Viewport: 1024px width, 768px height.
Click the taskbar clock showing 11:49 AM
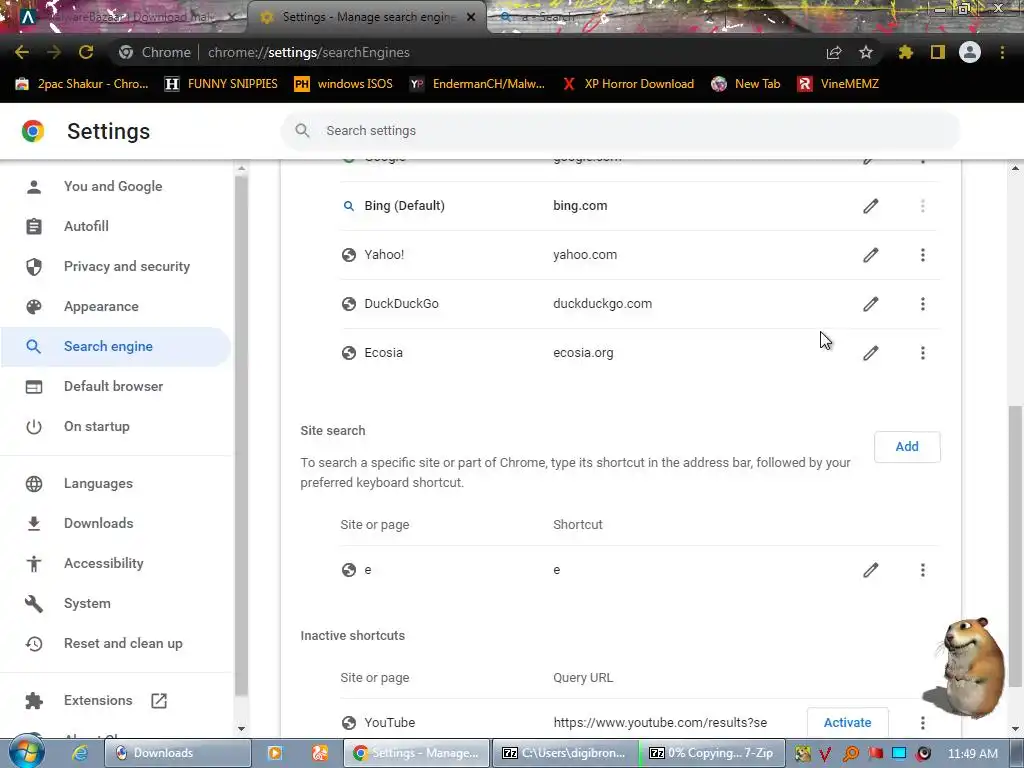(x=972, y=754)
